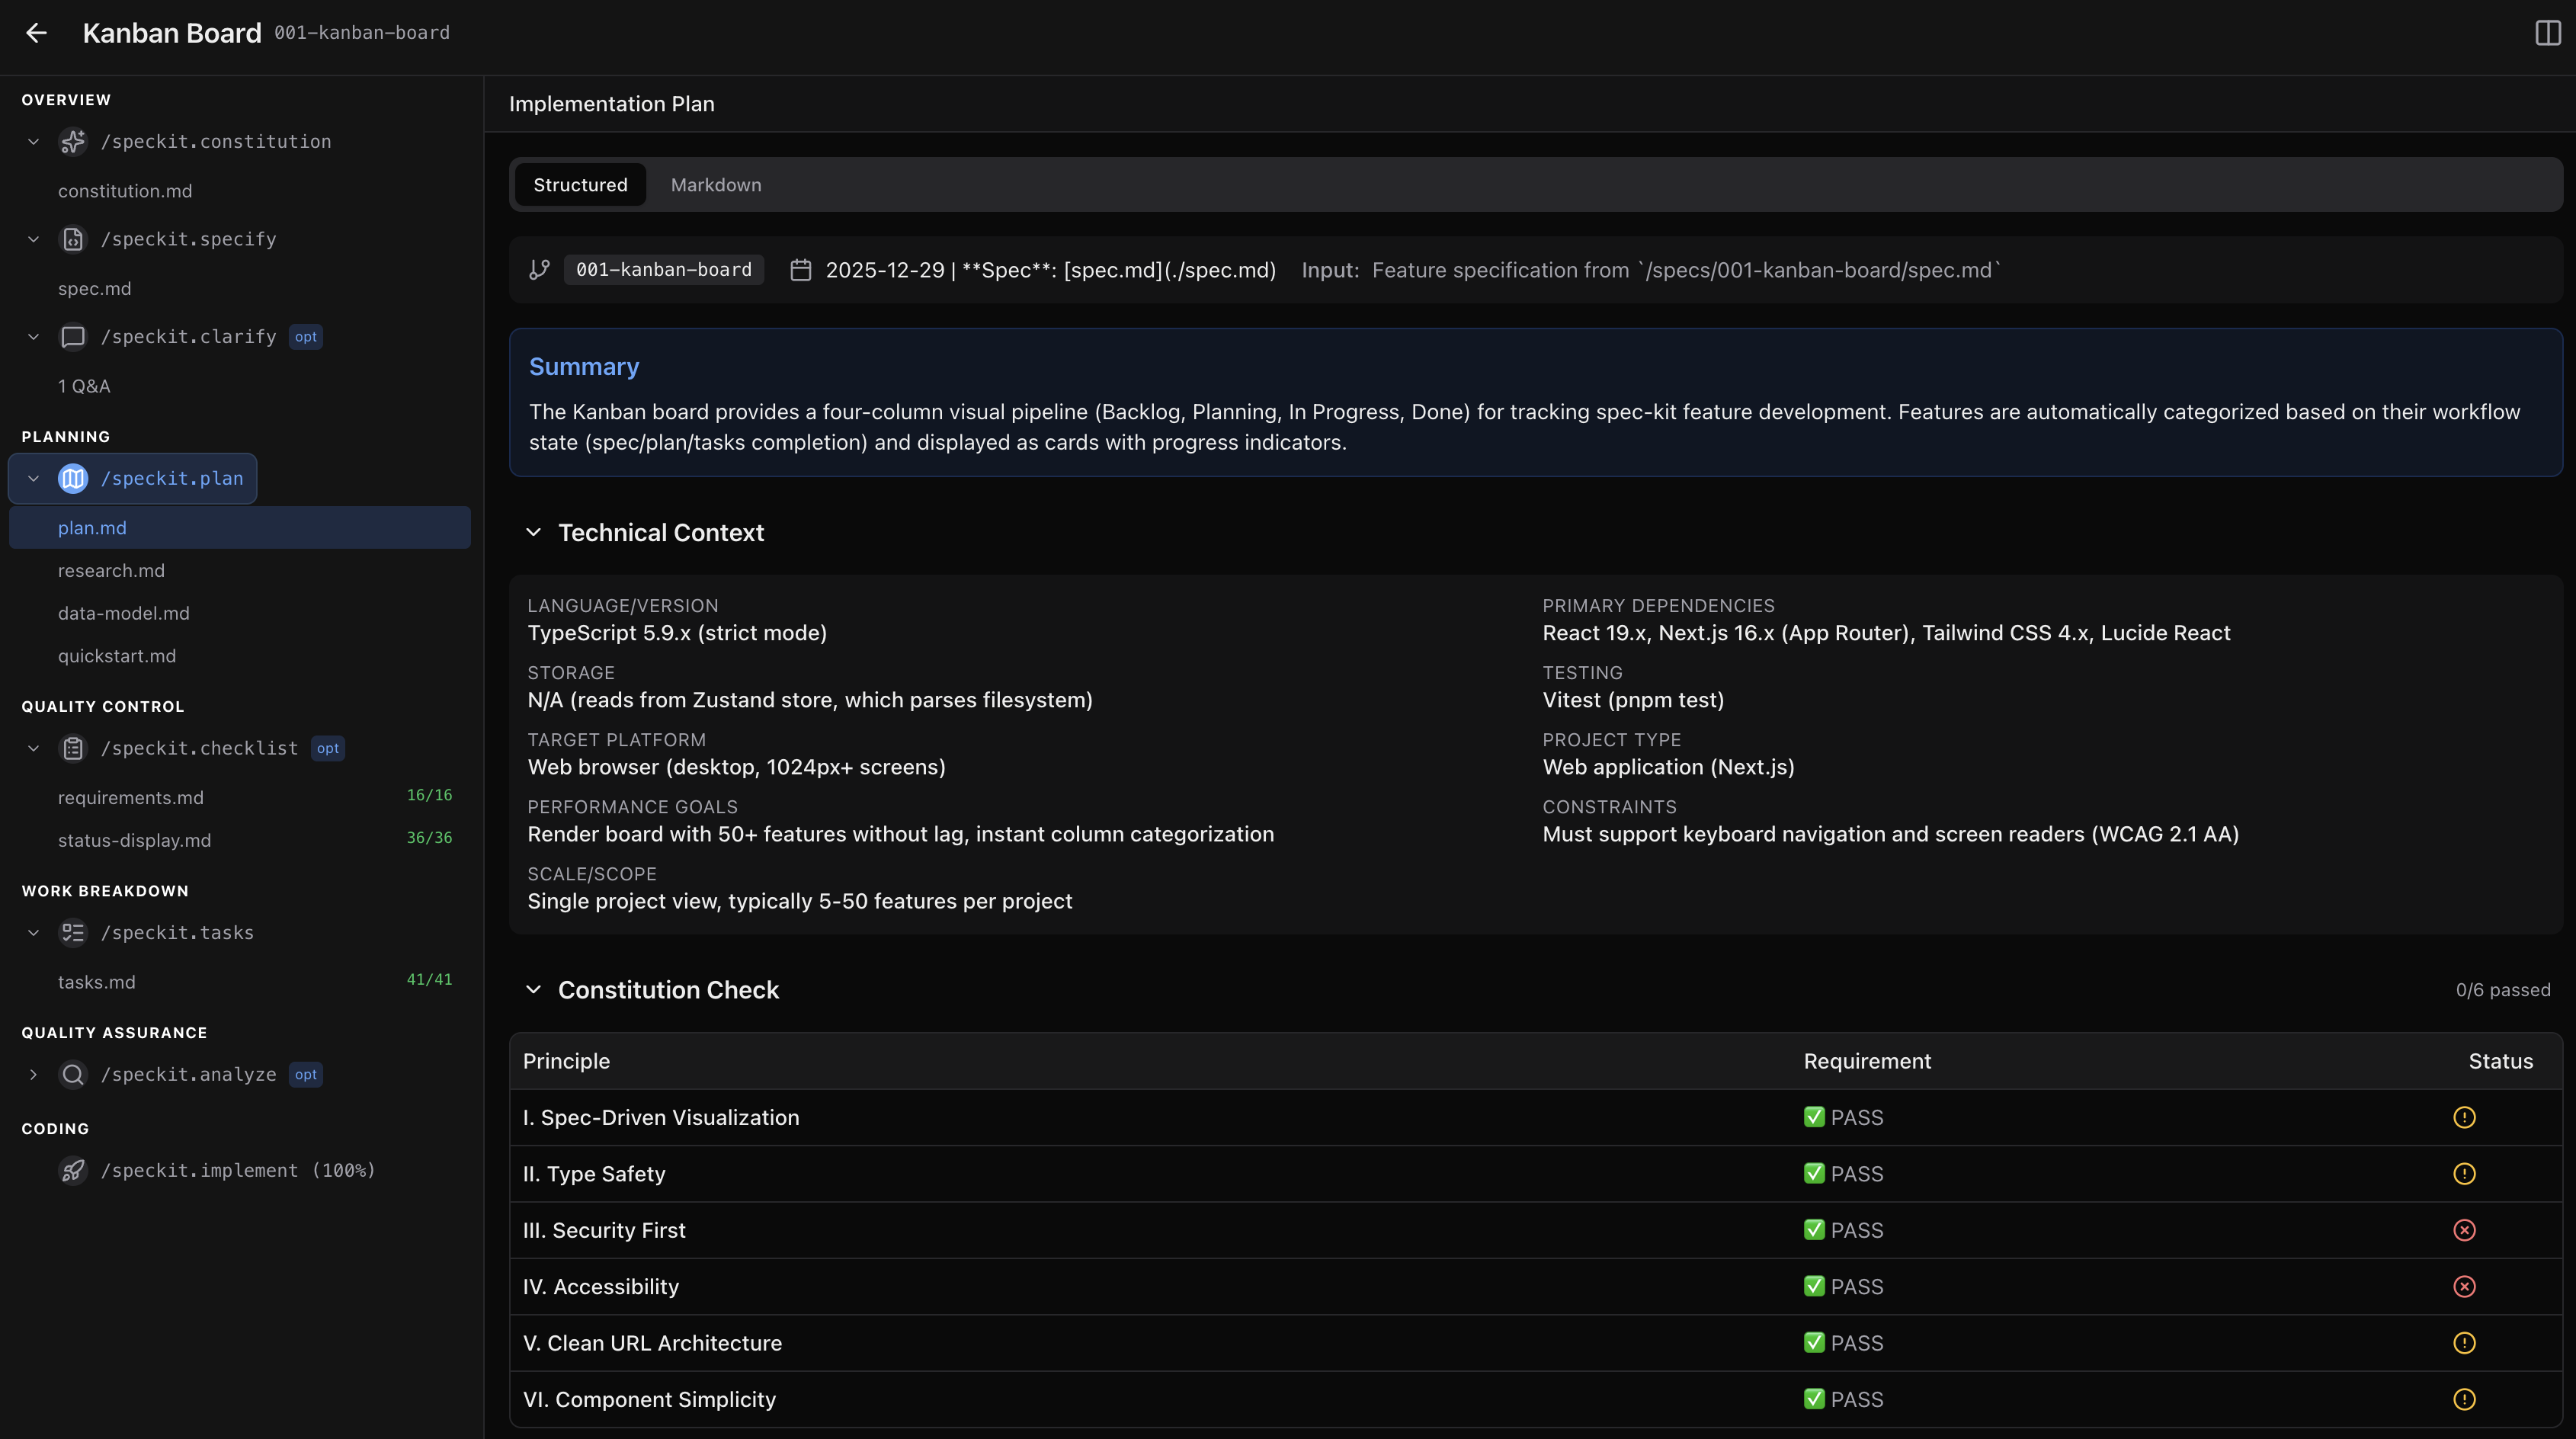Toggle the split panel layout icon
The image size is (2576, 1439).
pyautogui.click(x=2548, y=33)
